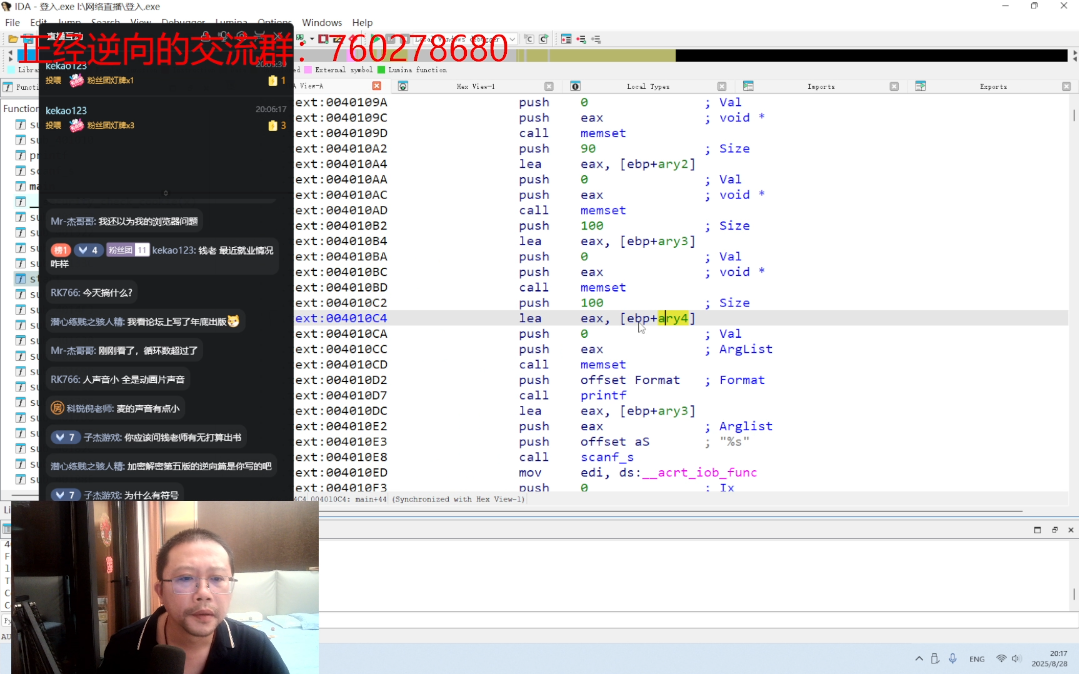Open the Exports tab
Image resolution: width=1079 pixels, height=674 pixels.
pos(993,87)
